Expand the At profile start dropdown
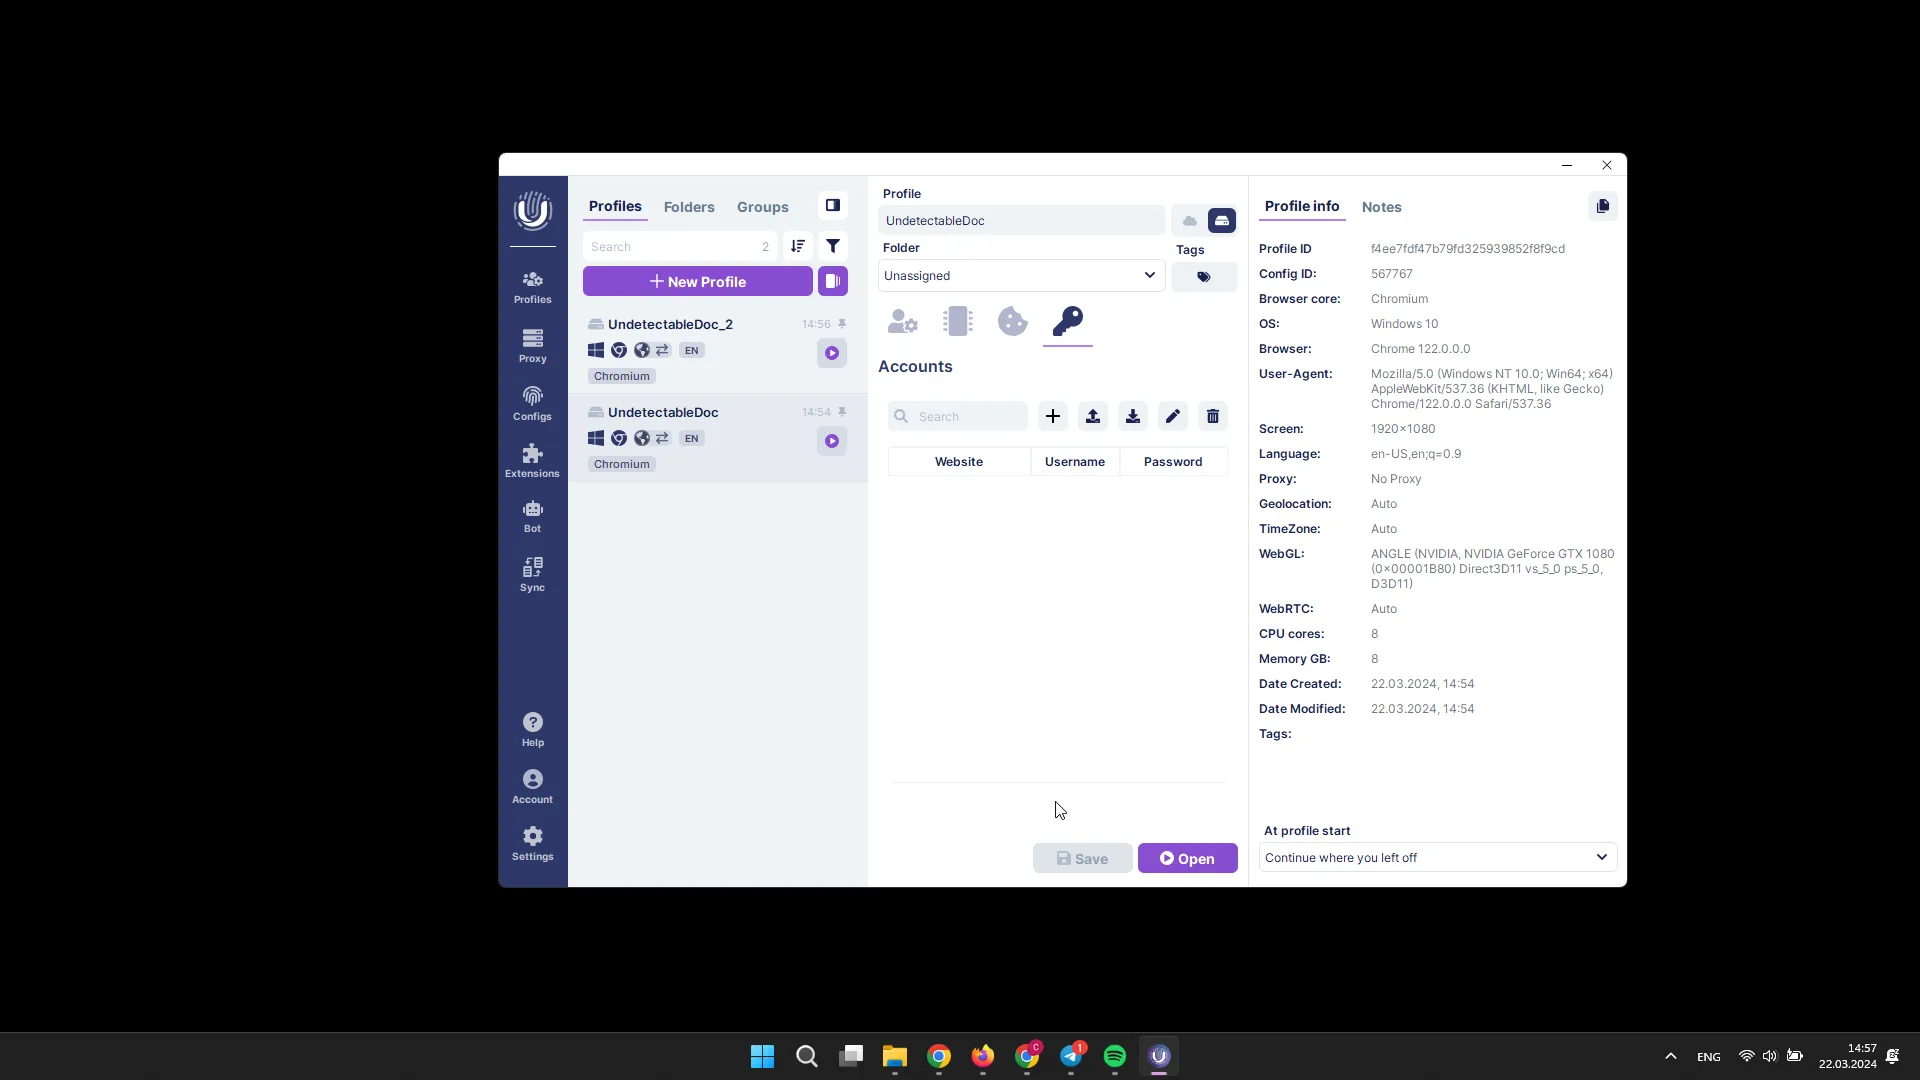Image resolution: width=1920 pixels, height=1080 pixels. pos(1436,857)
